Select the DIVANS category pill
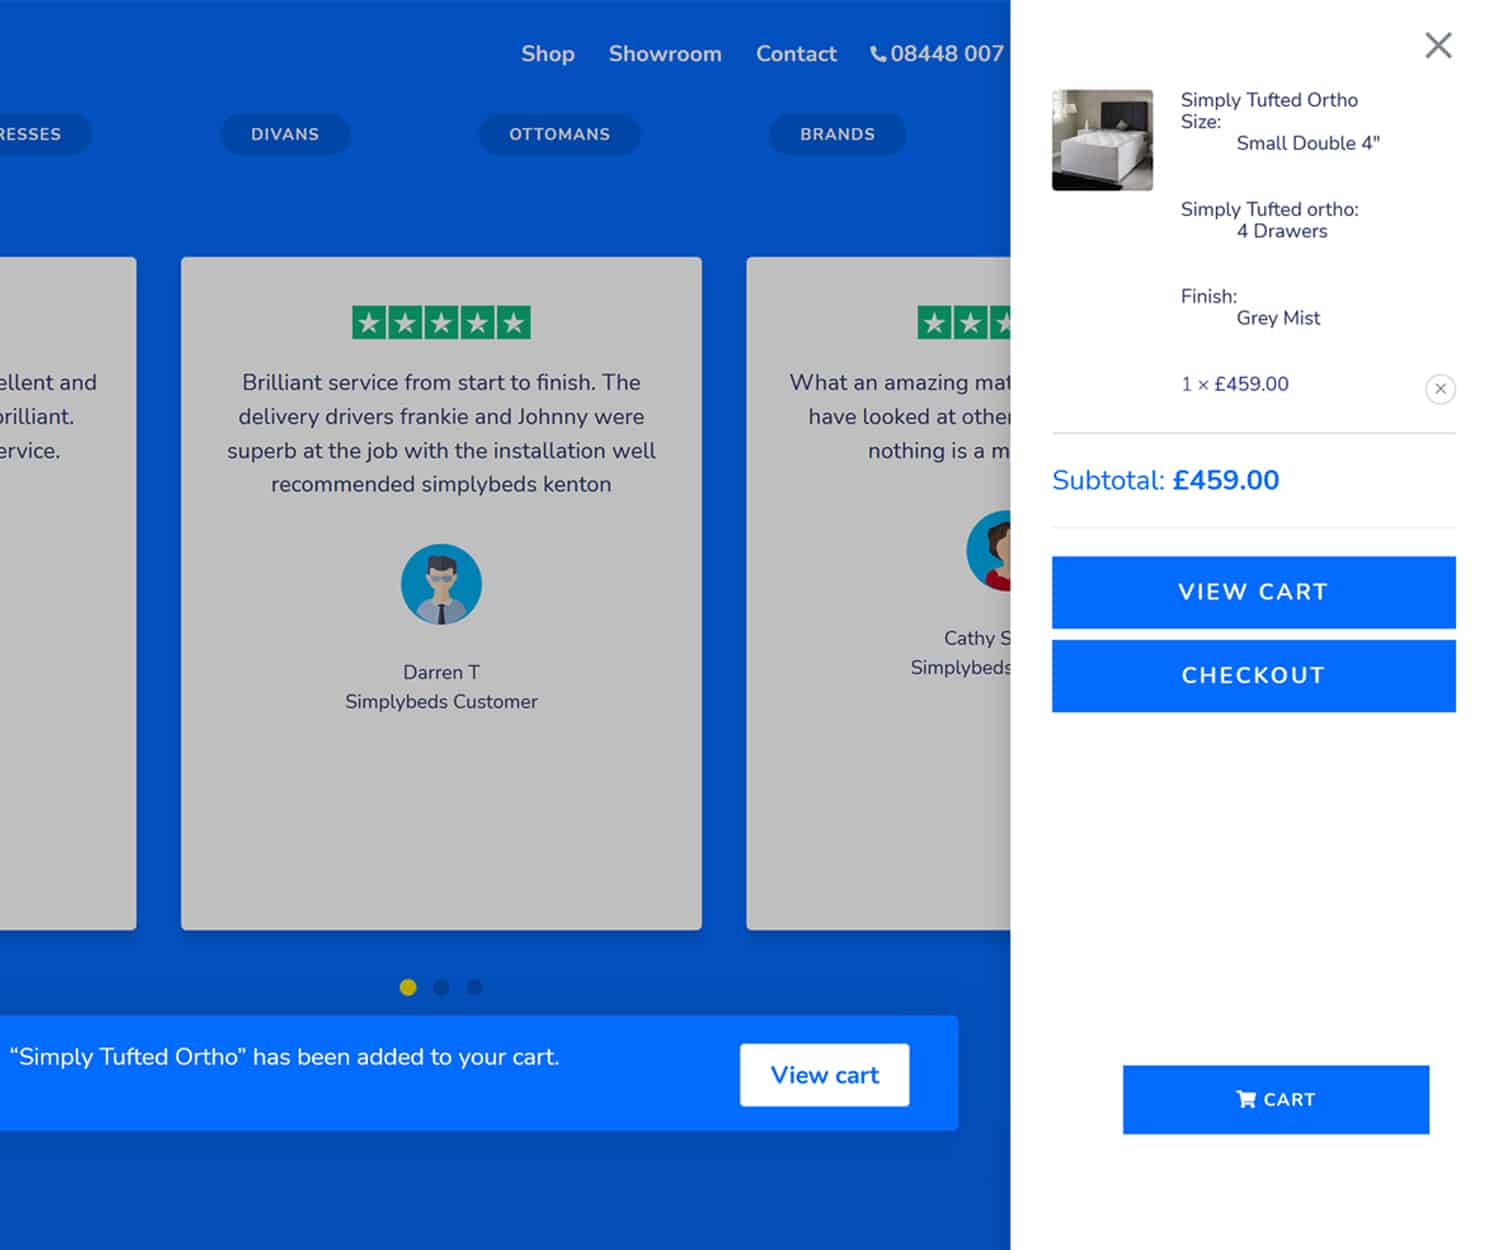 [x=285, y=134]
